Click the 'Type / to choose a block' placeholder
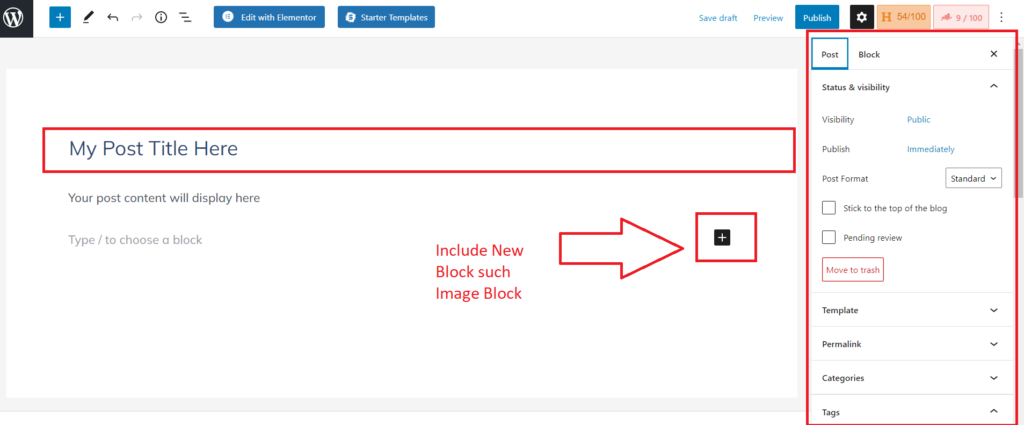 coord(135,240)
